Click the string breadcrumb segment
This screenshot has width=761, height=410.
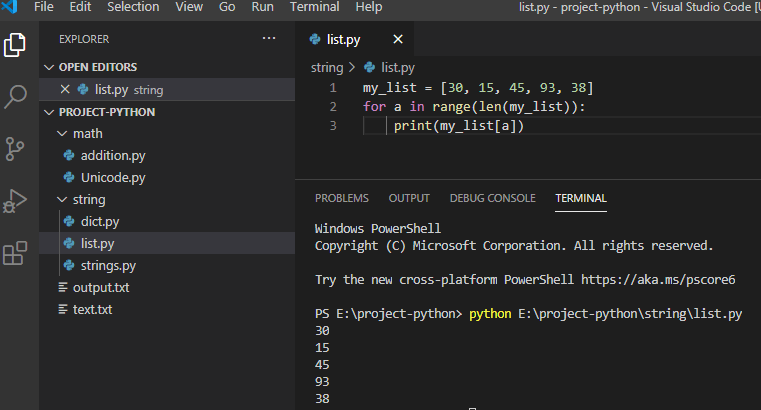(x=327, y=67)
